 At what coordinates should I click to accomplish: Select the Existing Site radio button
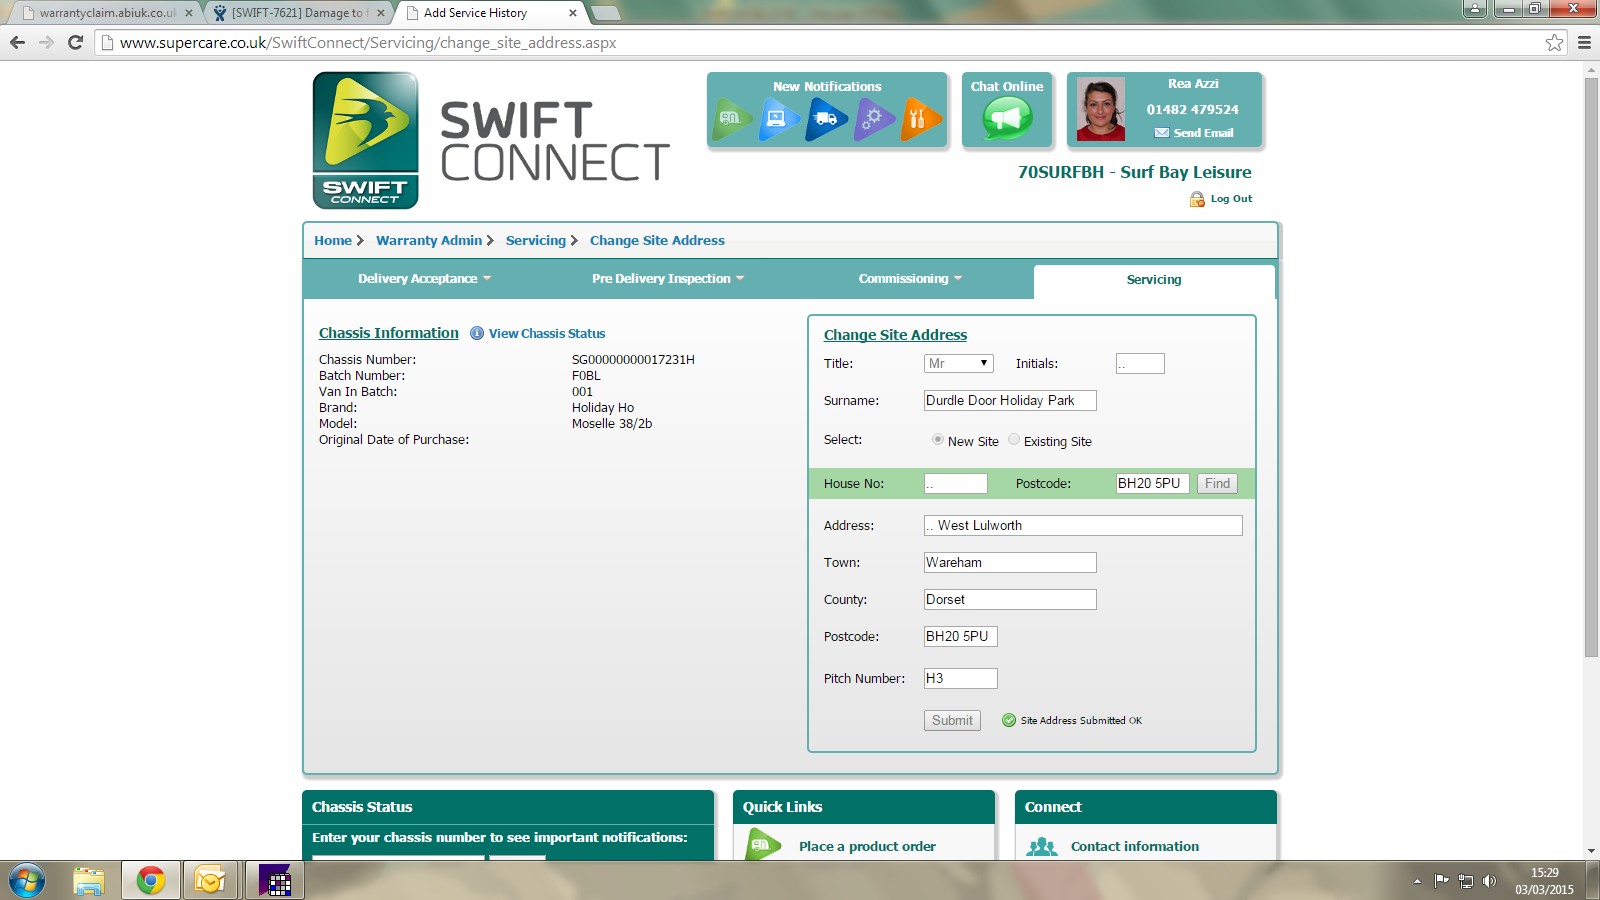tap(1014, 440)
